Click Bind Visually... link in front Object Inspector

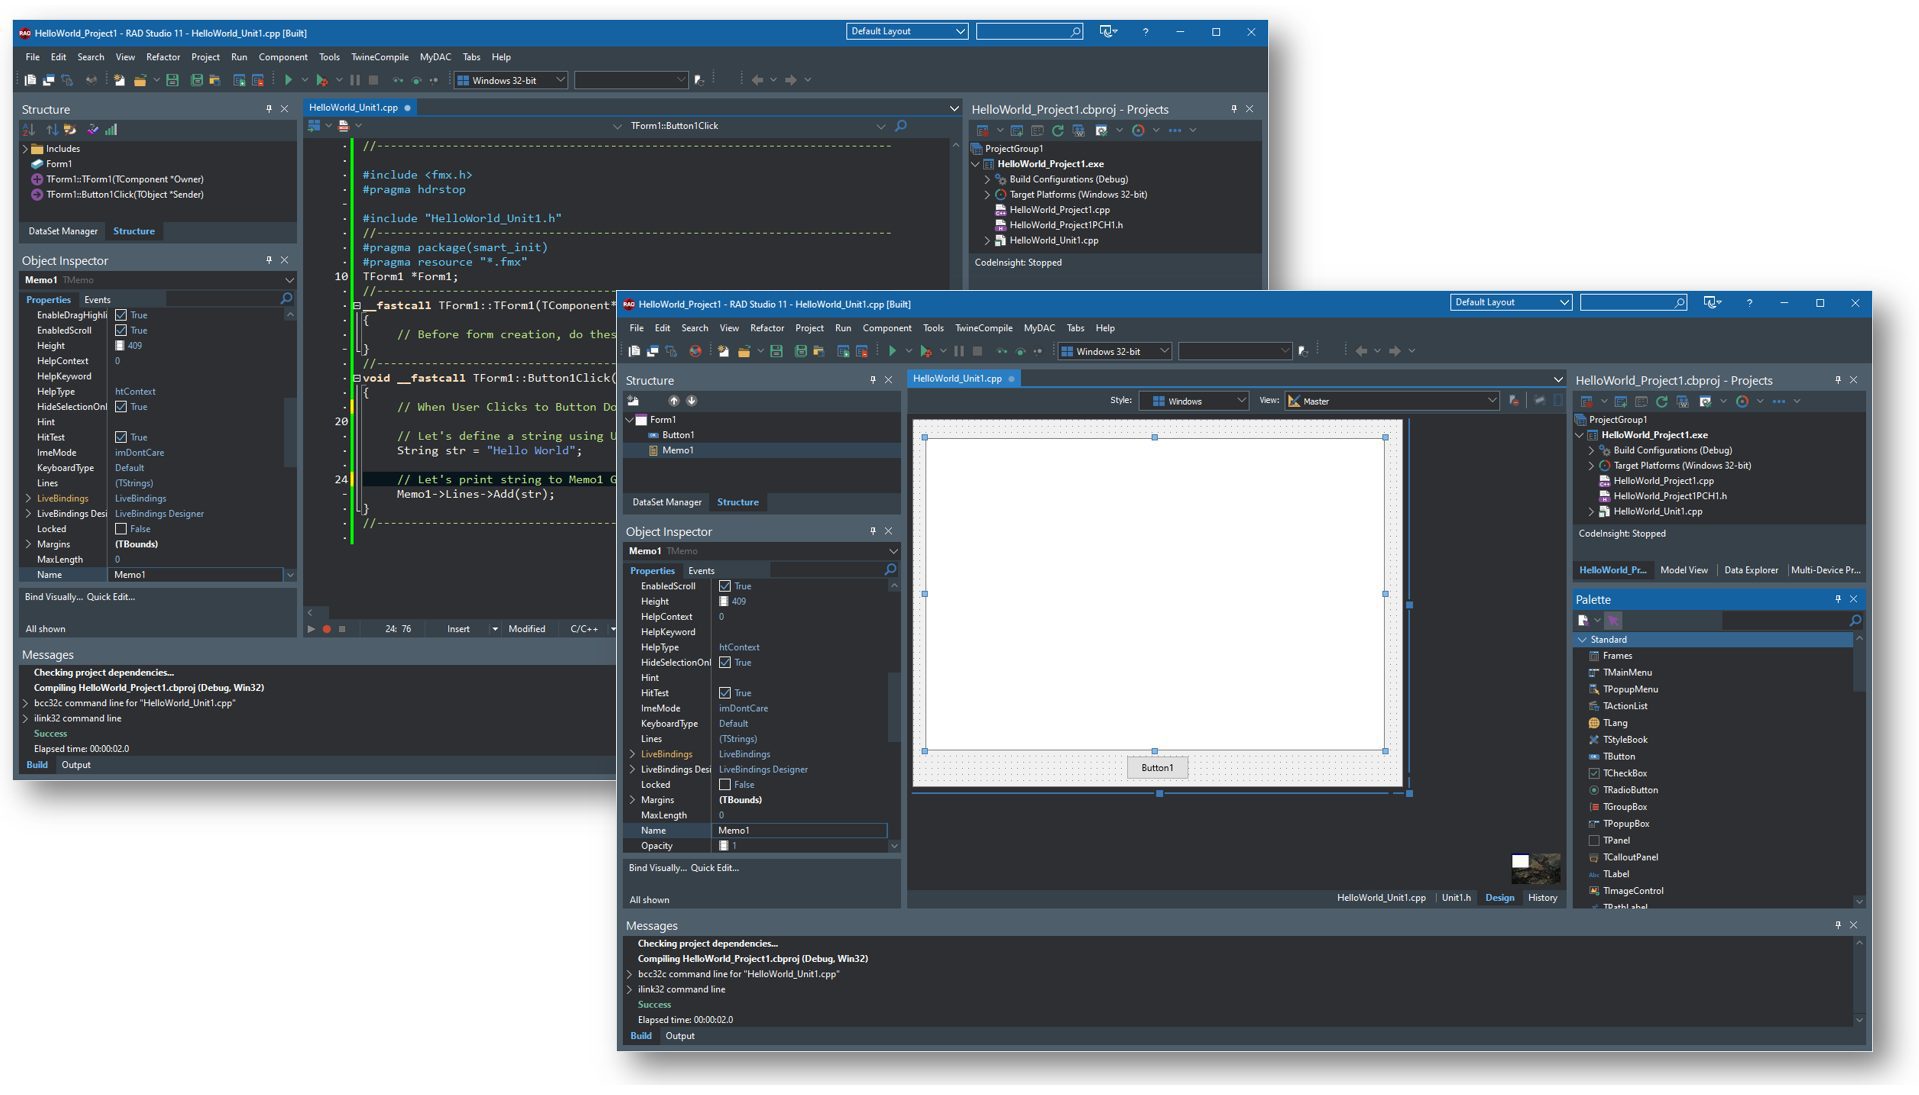657,868
